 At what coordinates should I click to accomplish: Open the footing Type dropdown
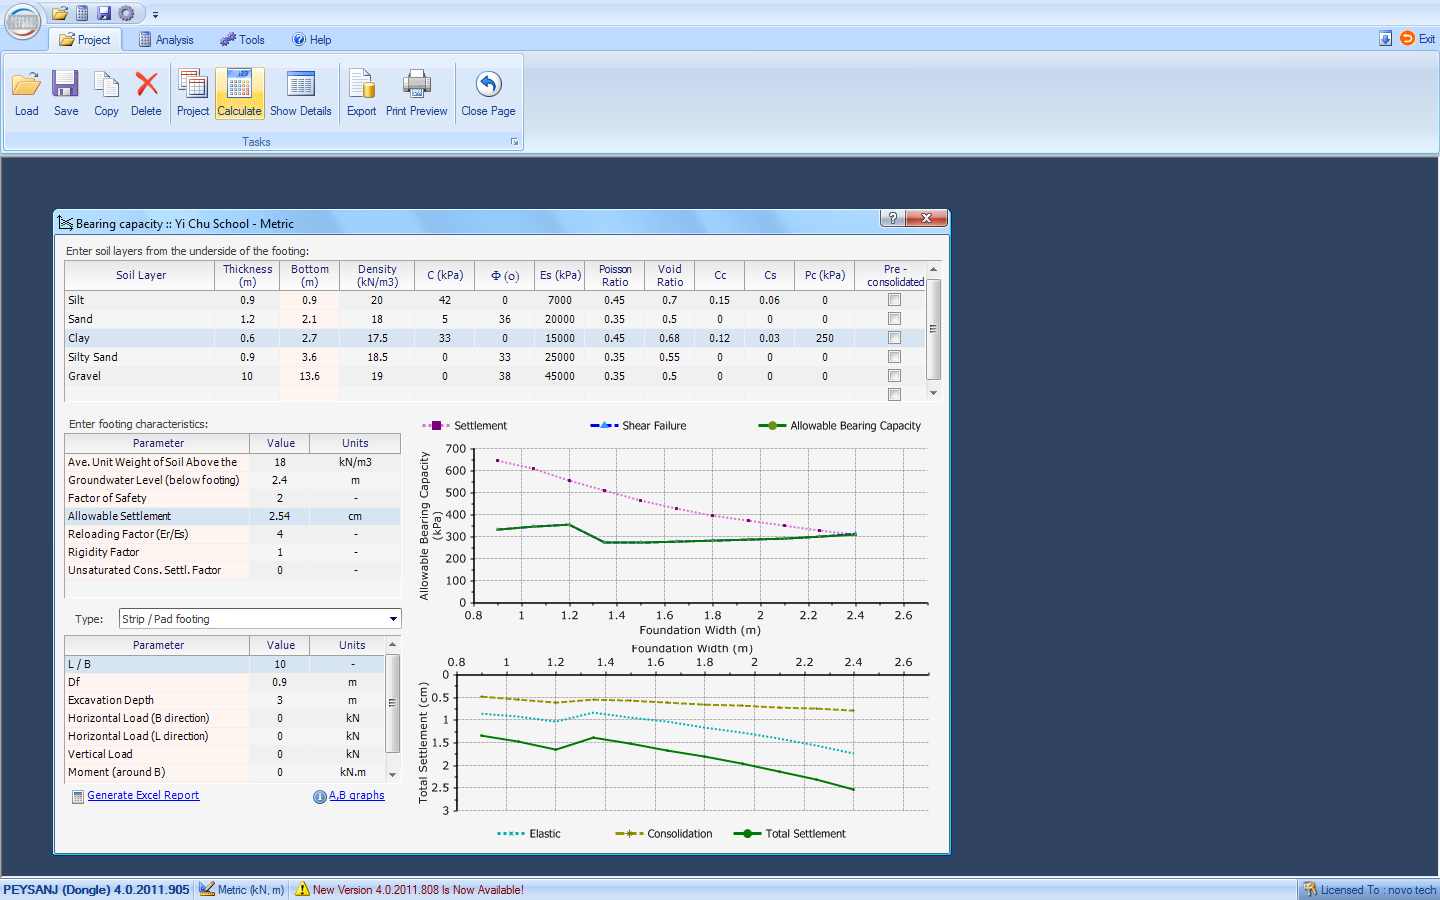click(x=393, y=619)
